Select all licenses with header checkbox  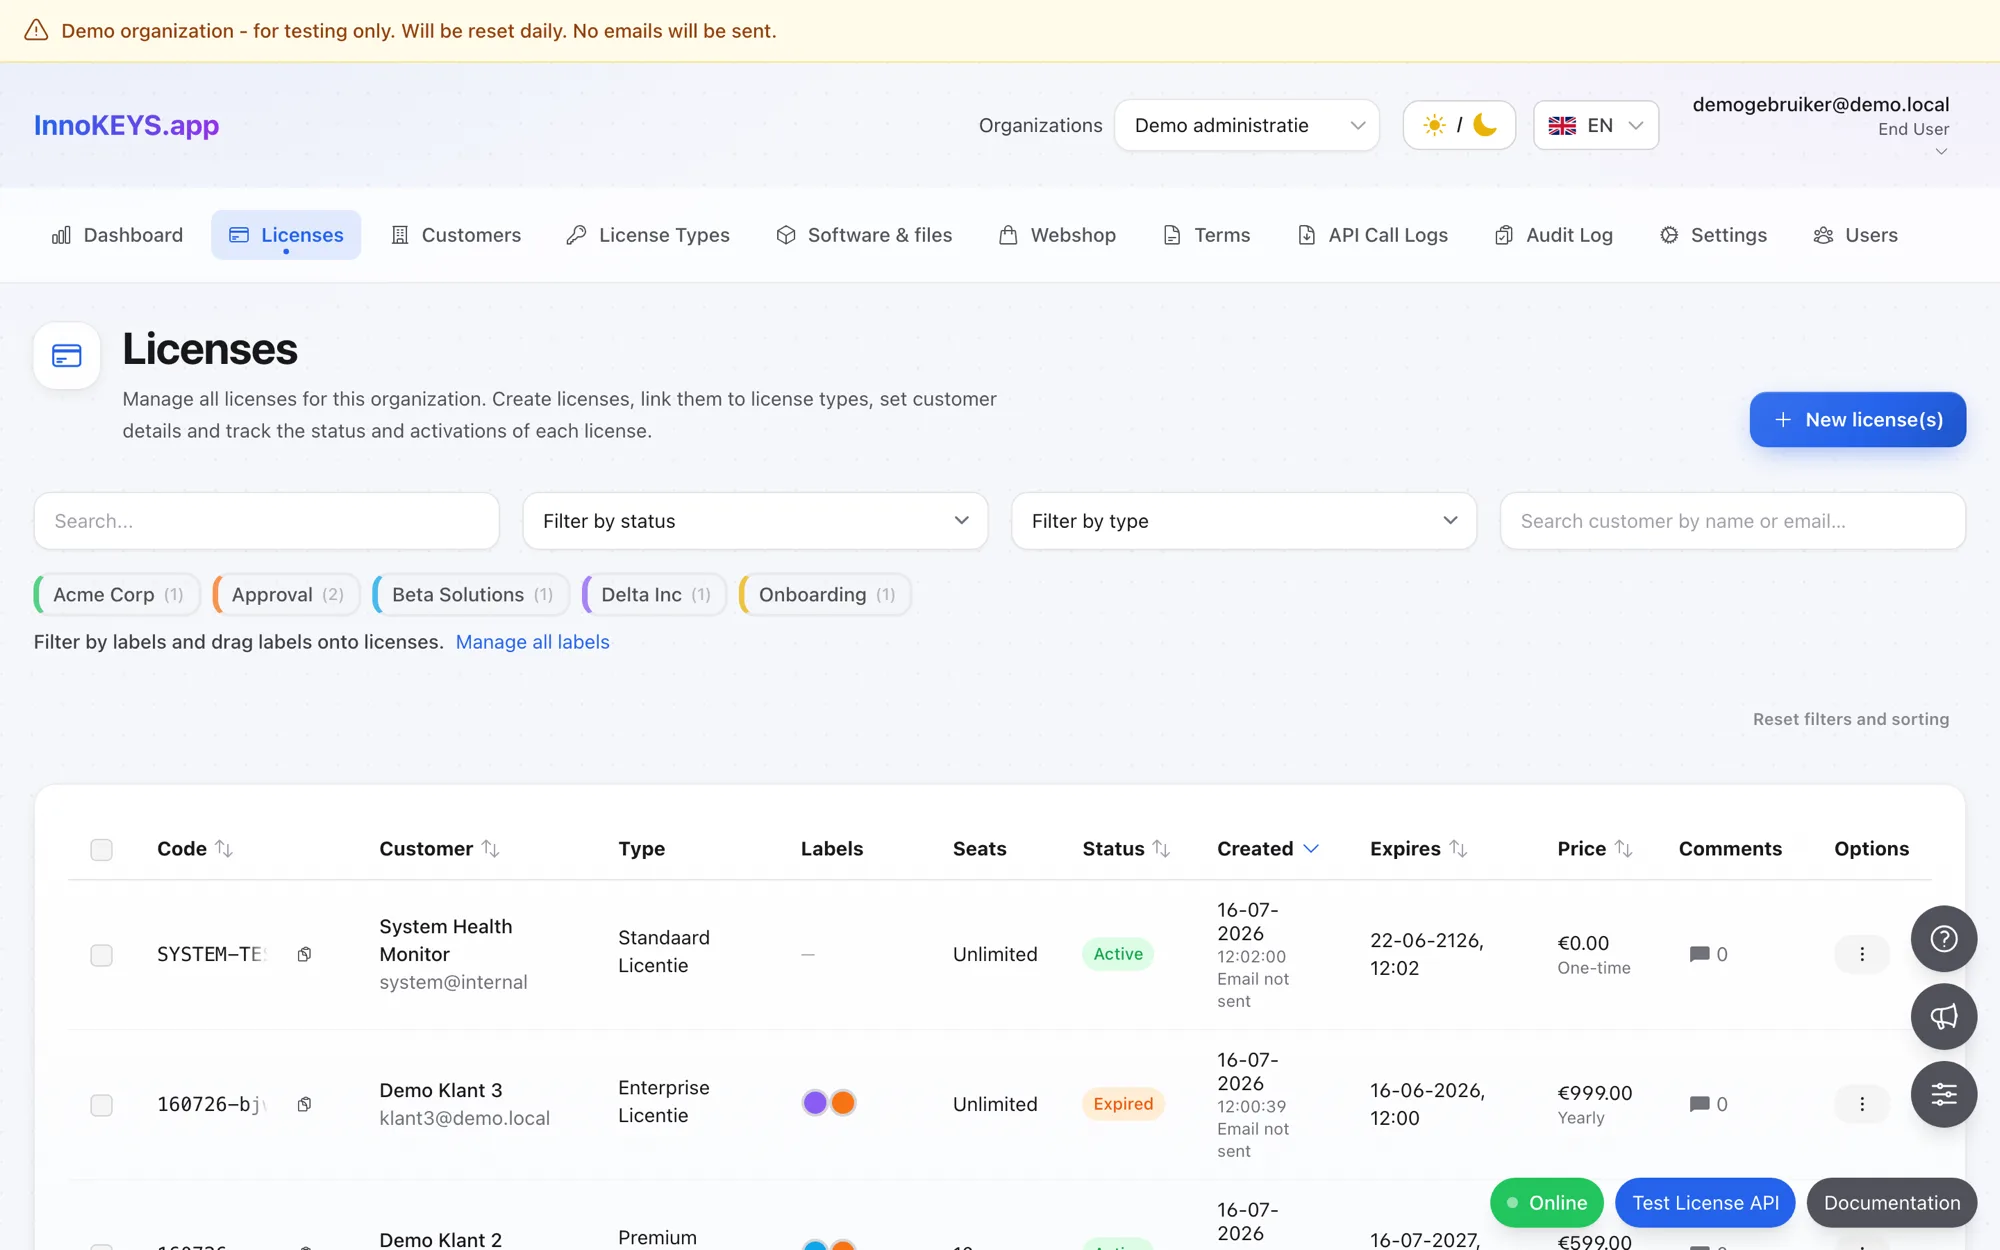[101, 849]
